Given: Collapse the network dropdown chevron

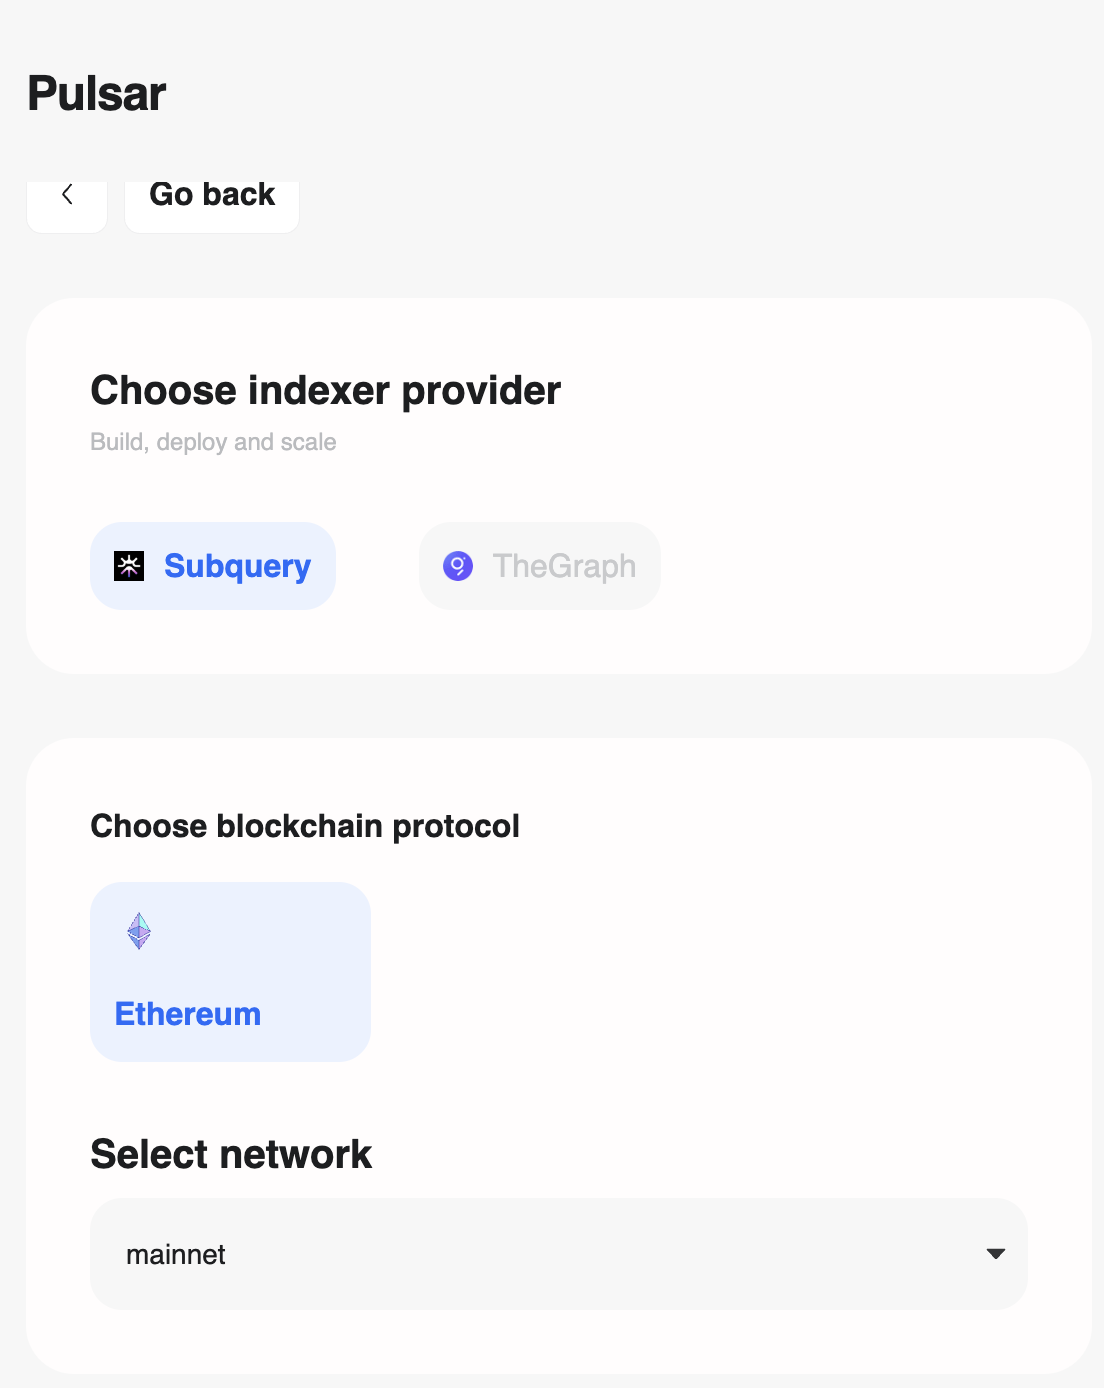Looking at the screenshot, I should (x=996, y=1254).
